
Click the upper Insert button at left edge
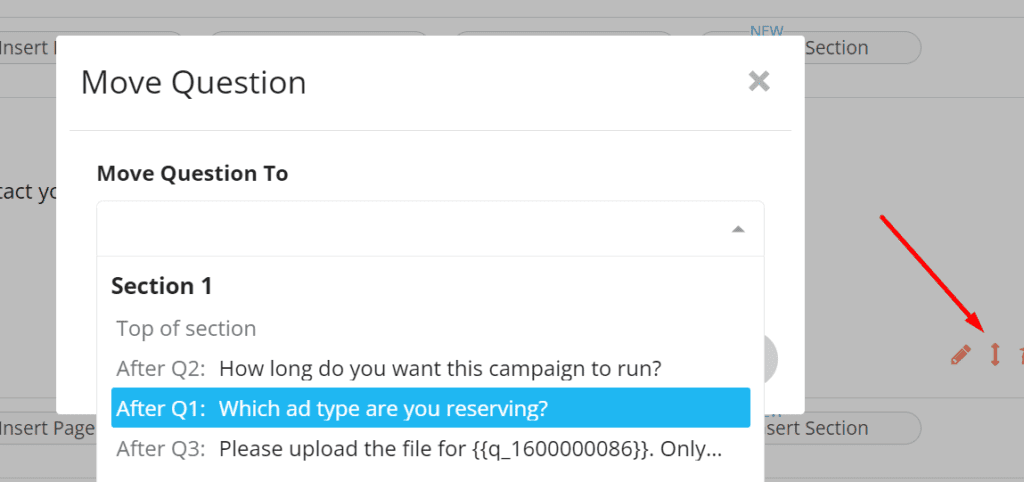28,48
